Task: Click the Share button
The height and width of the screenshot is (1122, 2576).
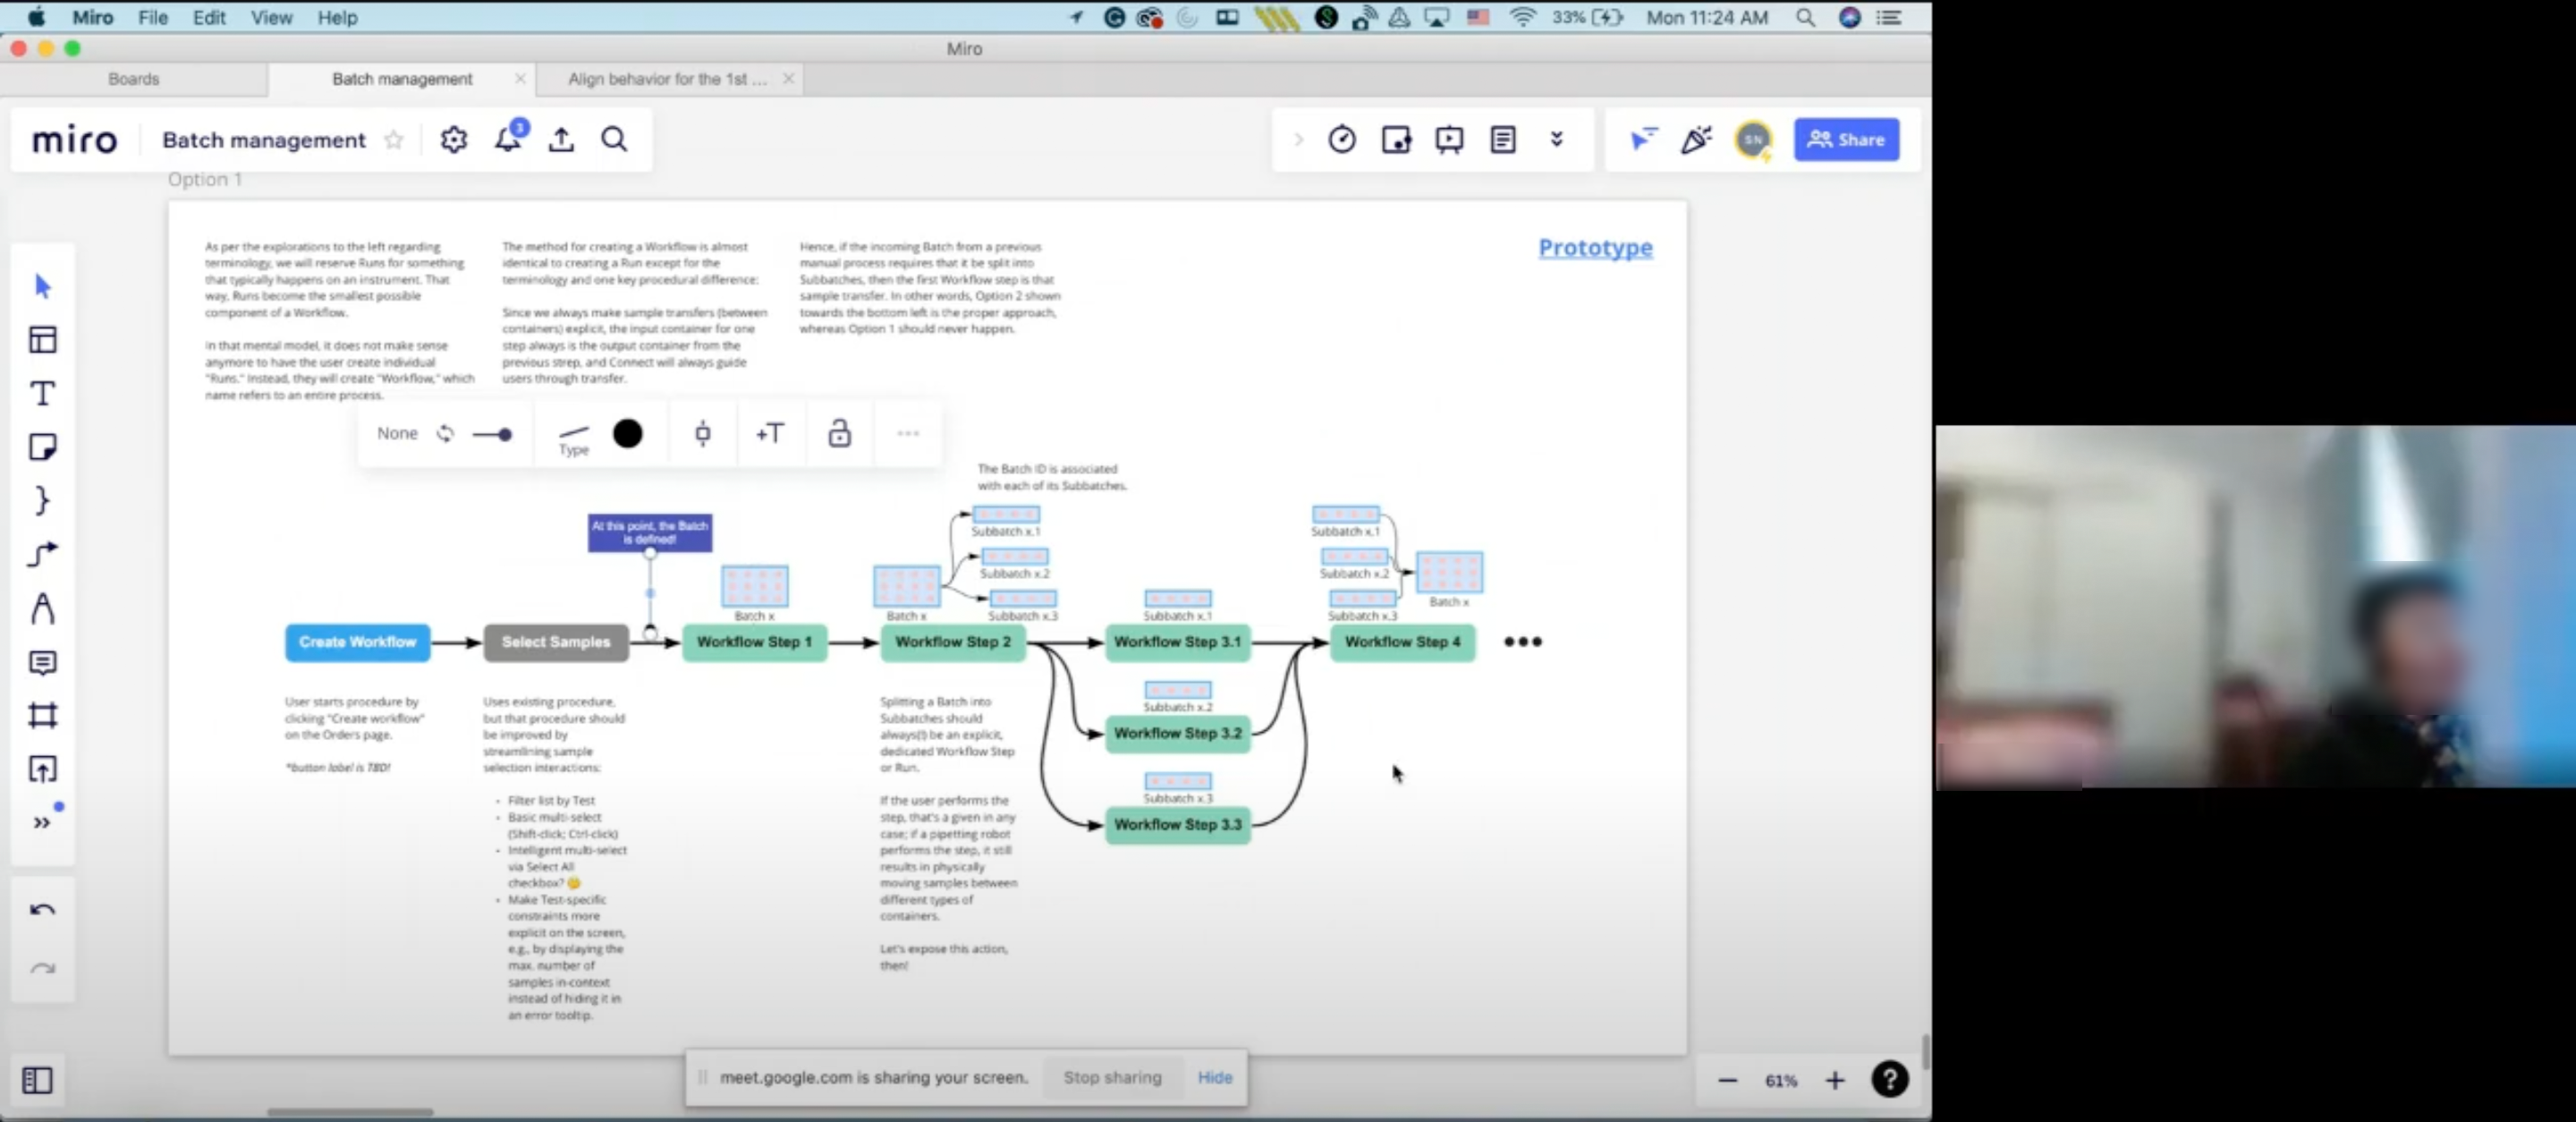Action: [x=1845, y=140]
